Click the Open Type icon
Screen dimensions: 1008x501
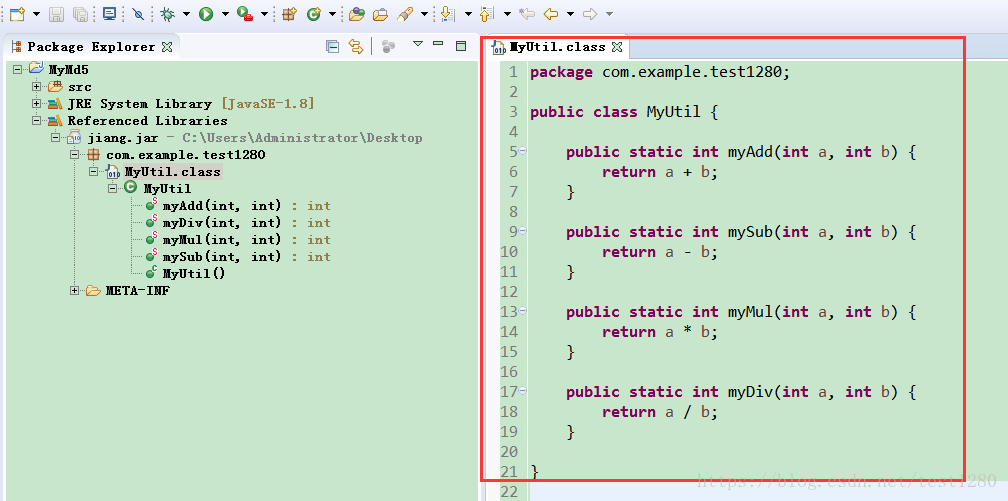(357, 14)
